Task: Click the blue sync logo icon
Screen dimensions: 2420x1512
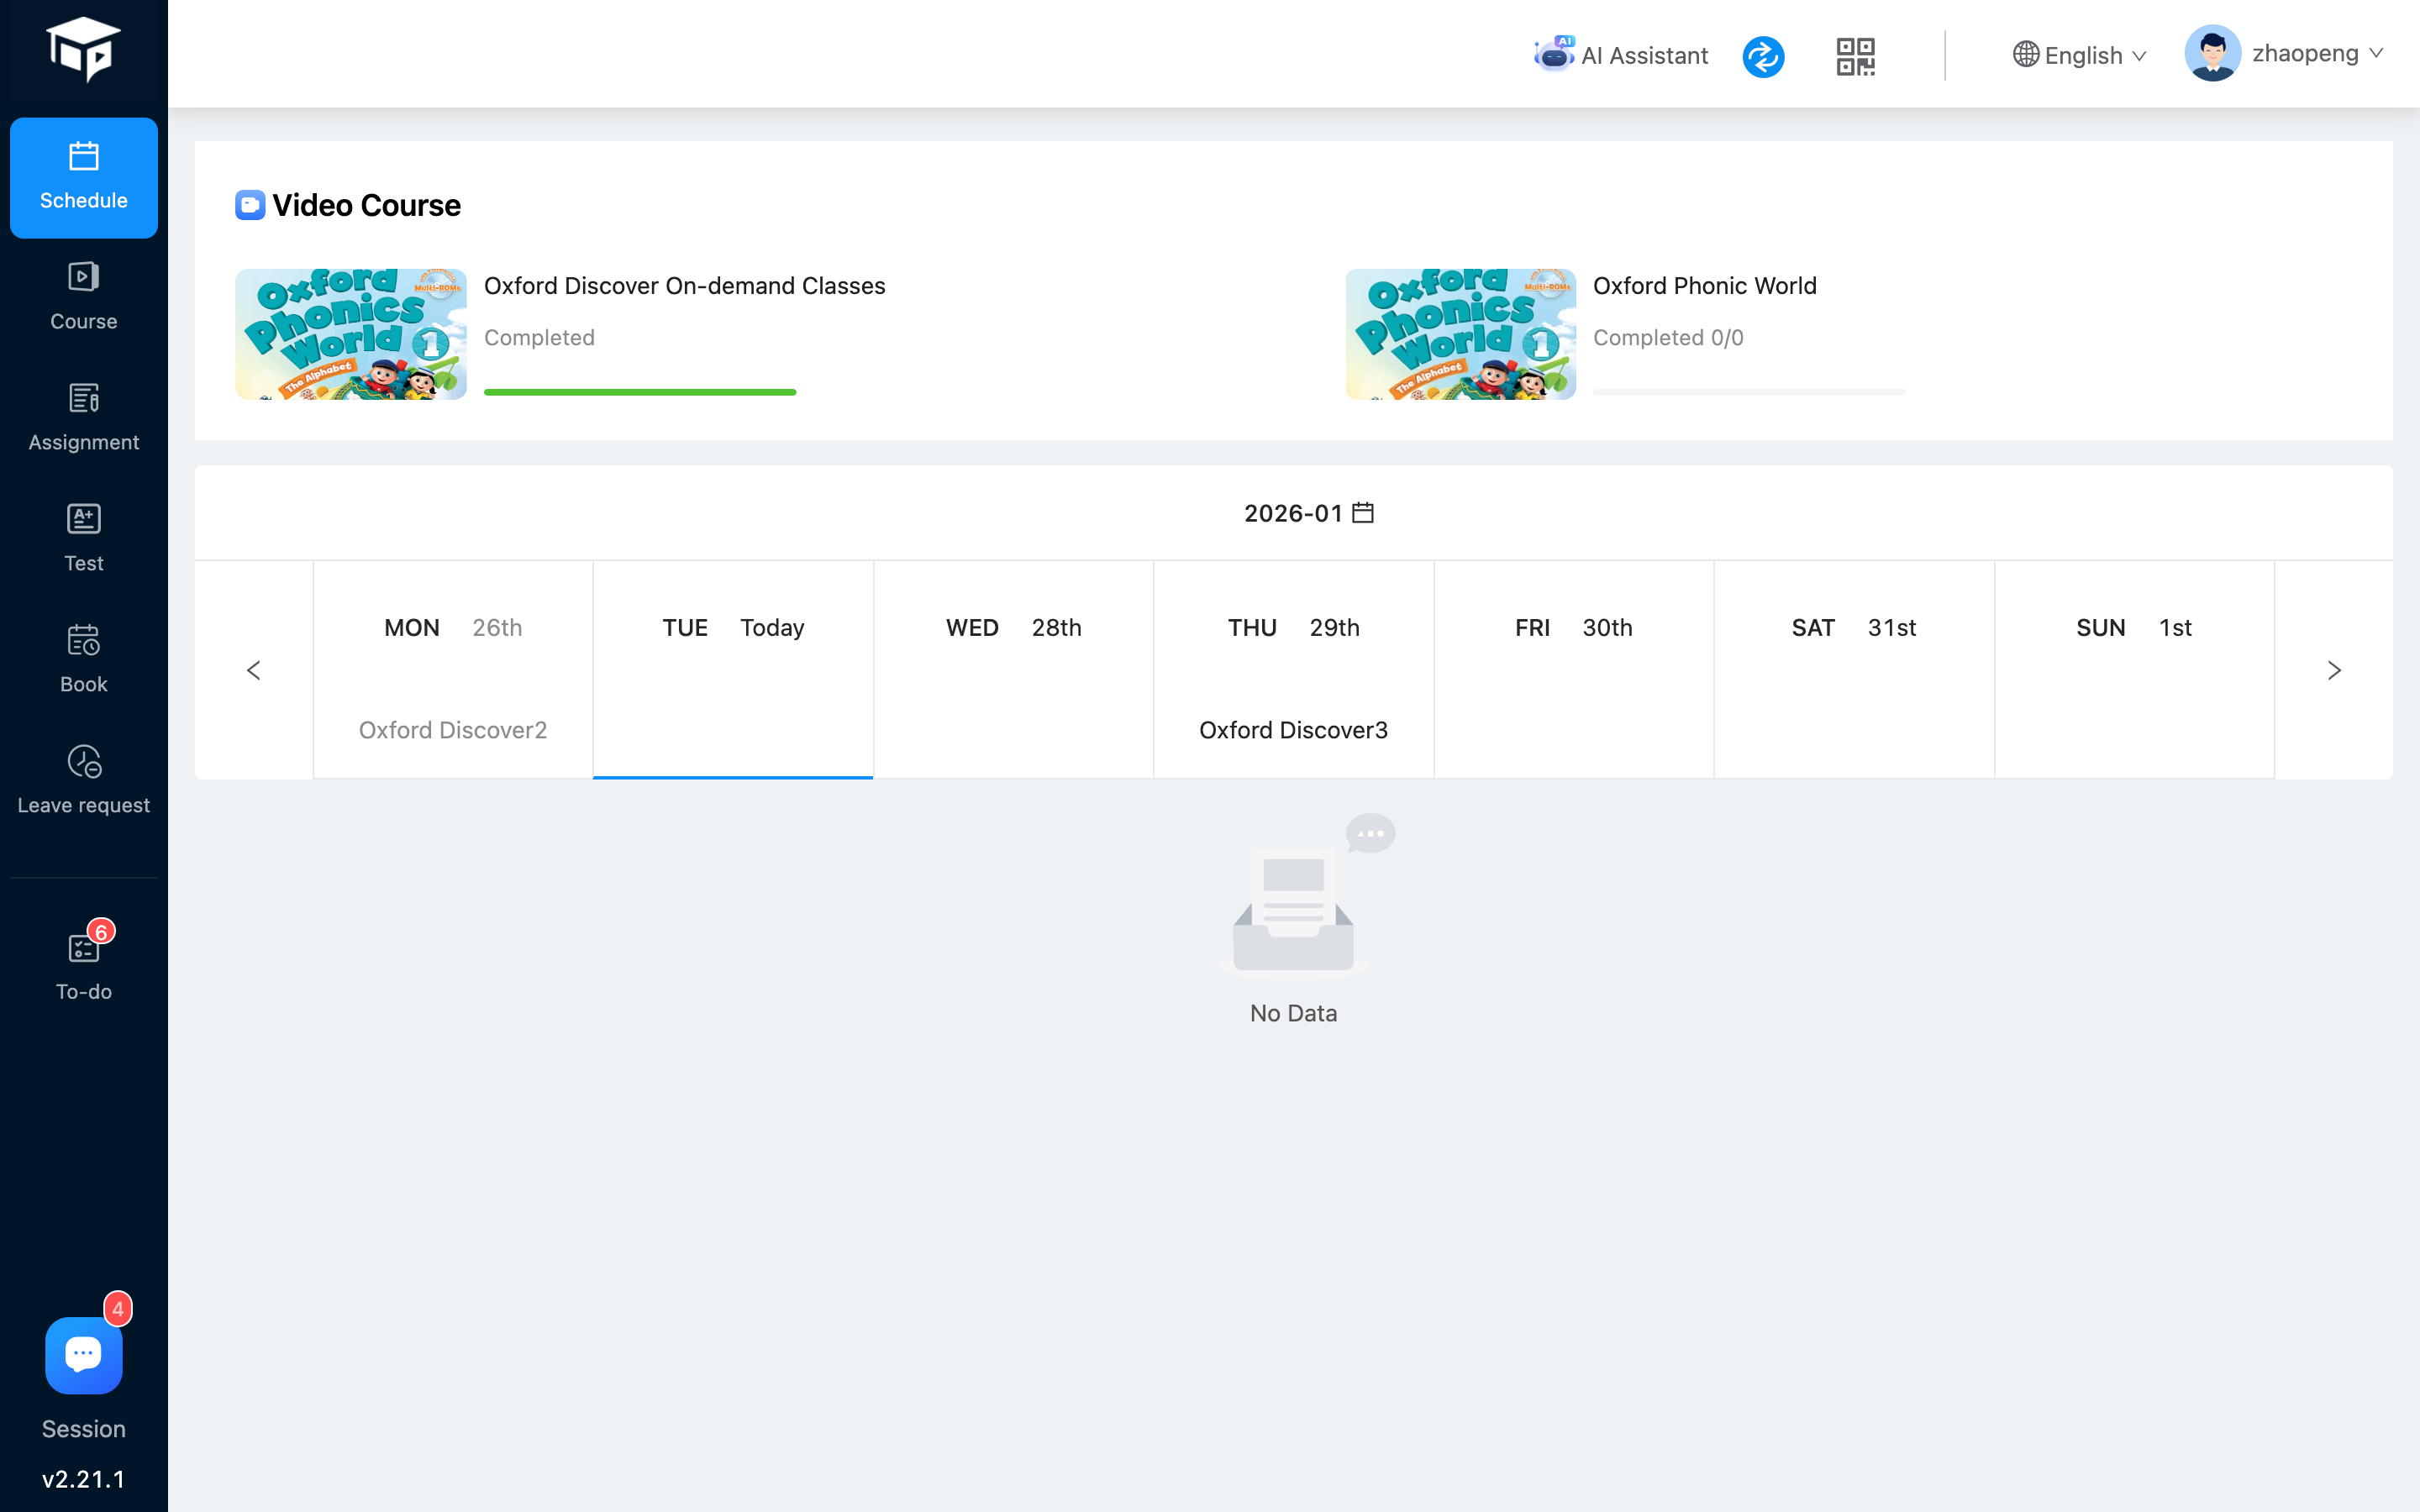Action: (1763, 56)
